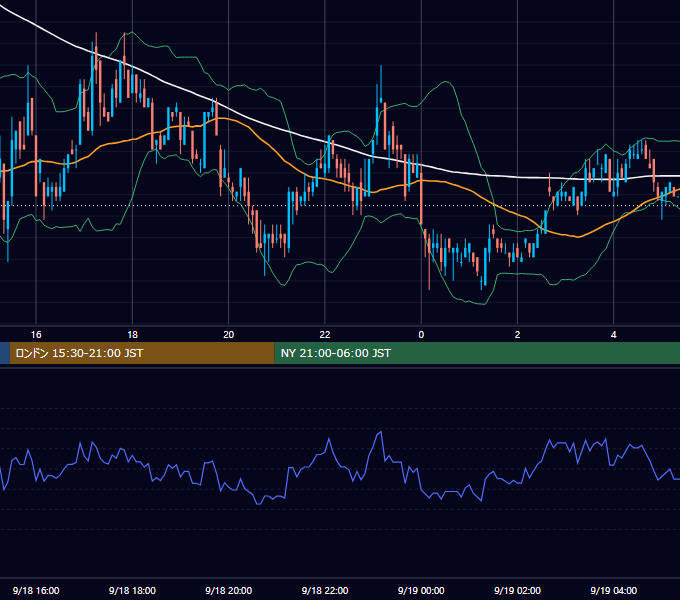Click the ロンドン 15:30-21:00 JST session bar

point(142,353)
